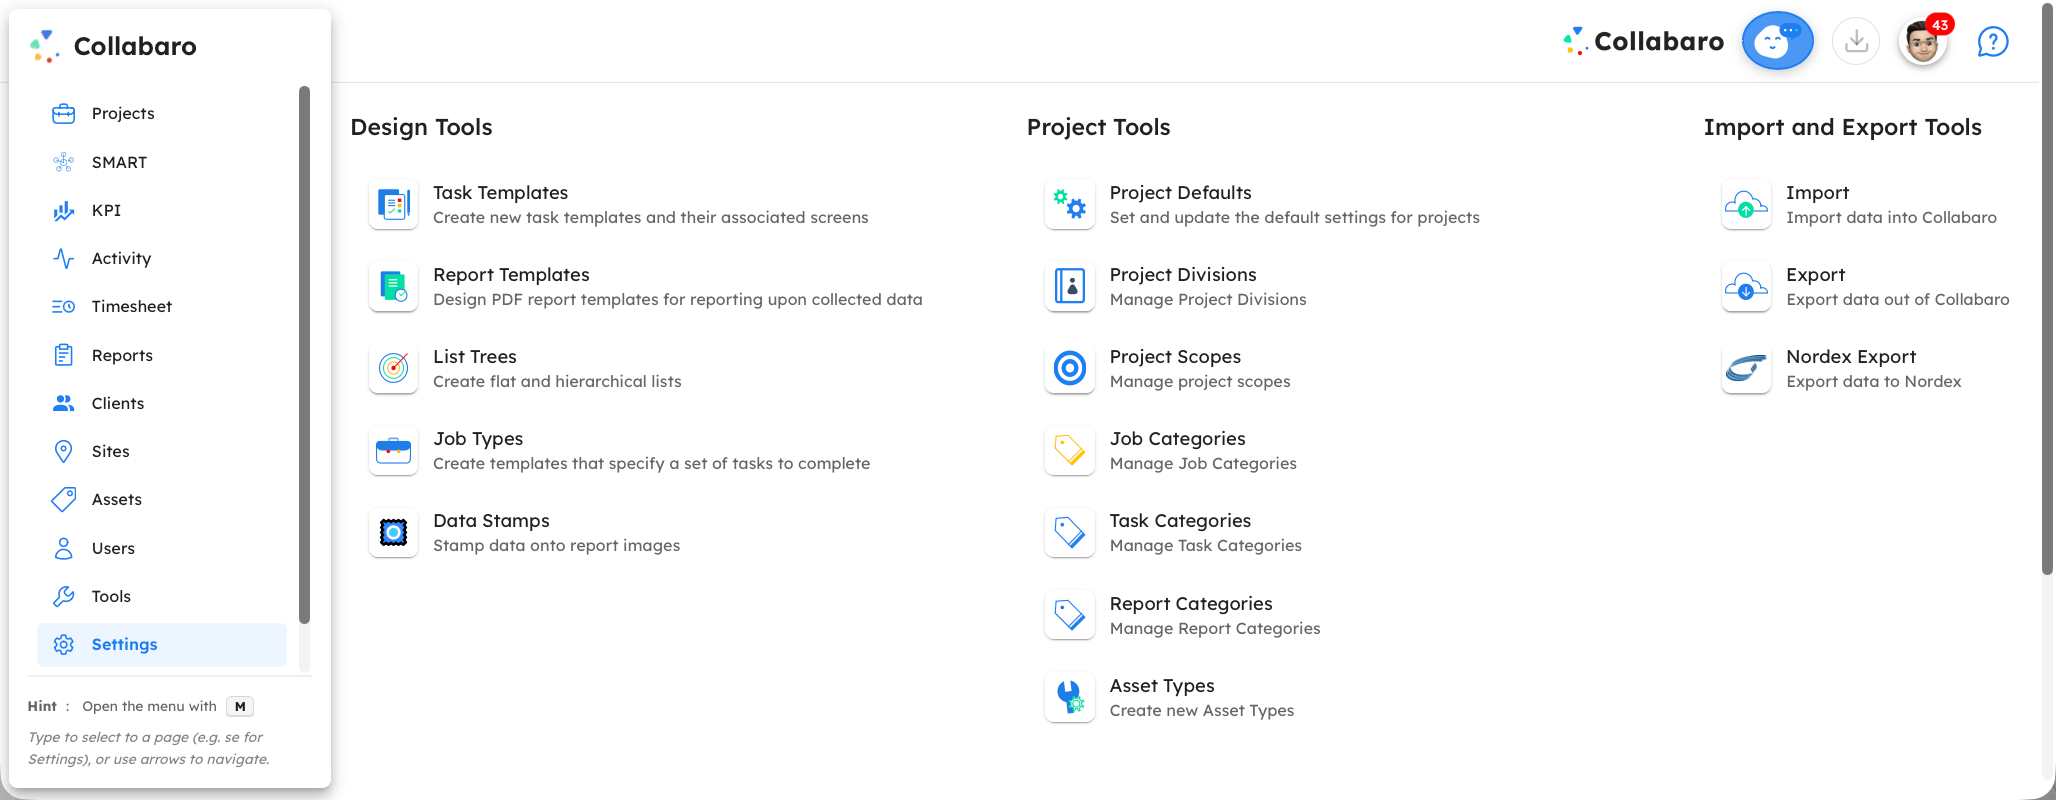This screenshot has height=800, width=2056.
Task: Click the M shortcut key hint
Action: tap(240, 706)
